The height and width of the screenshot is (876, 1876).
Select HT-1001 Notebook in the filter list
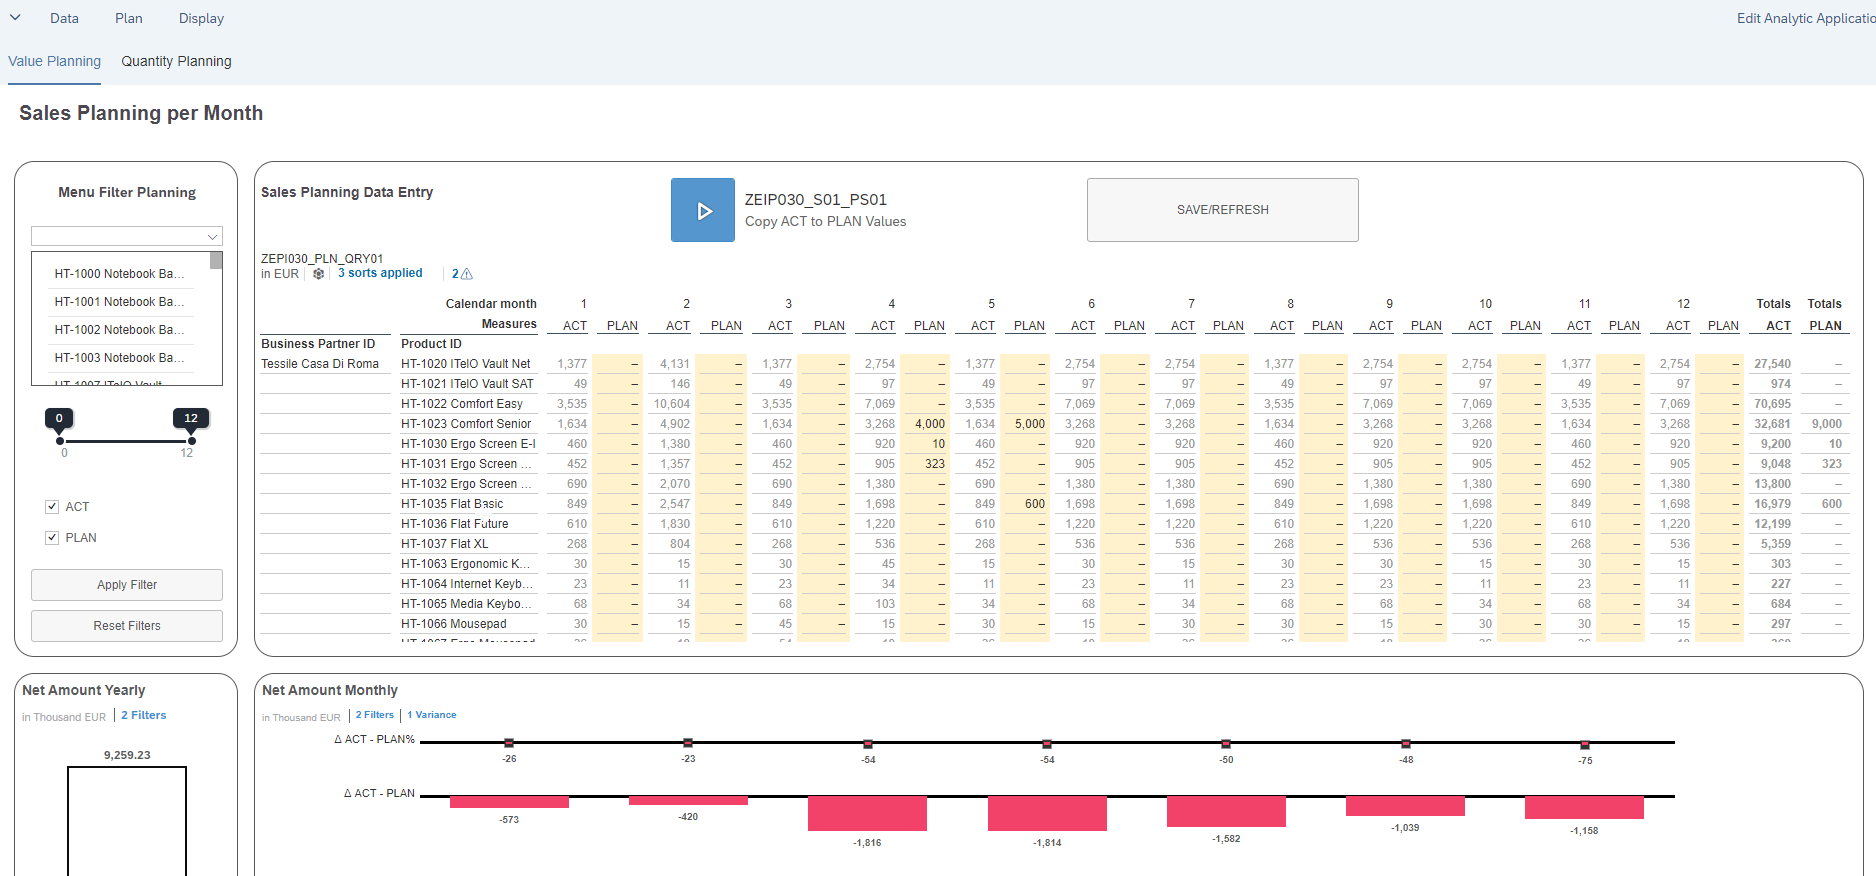(x=119, y=302)
